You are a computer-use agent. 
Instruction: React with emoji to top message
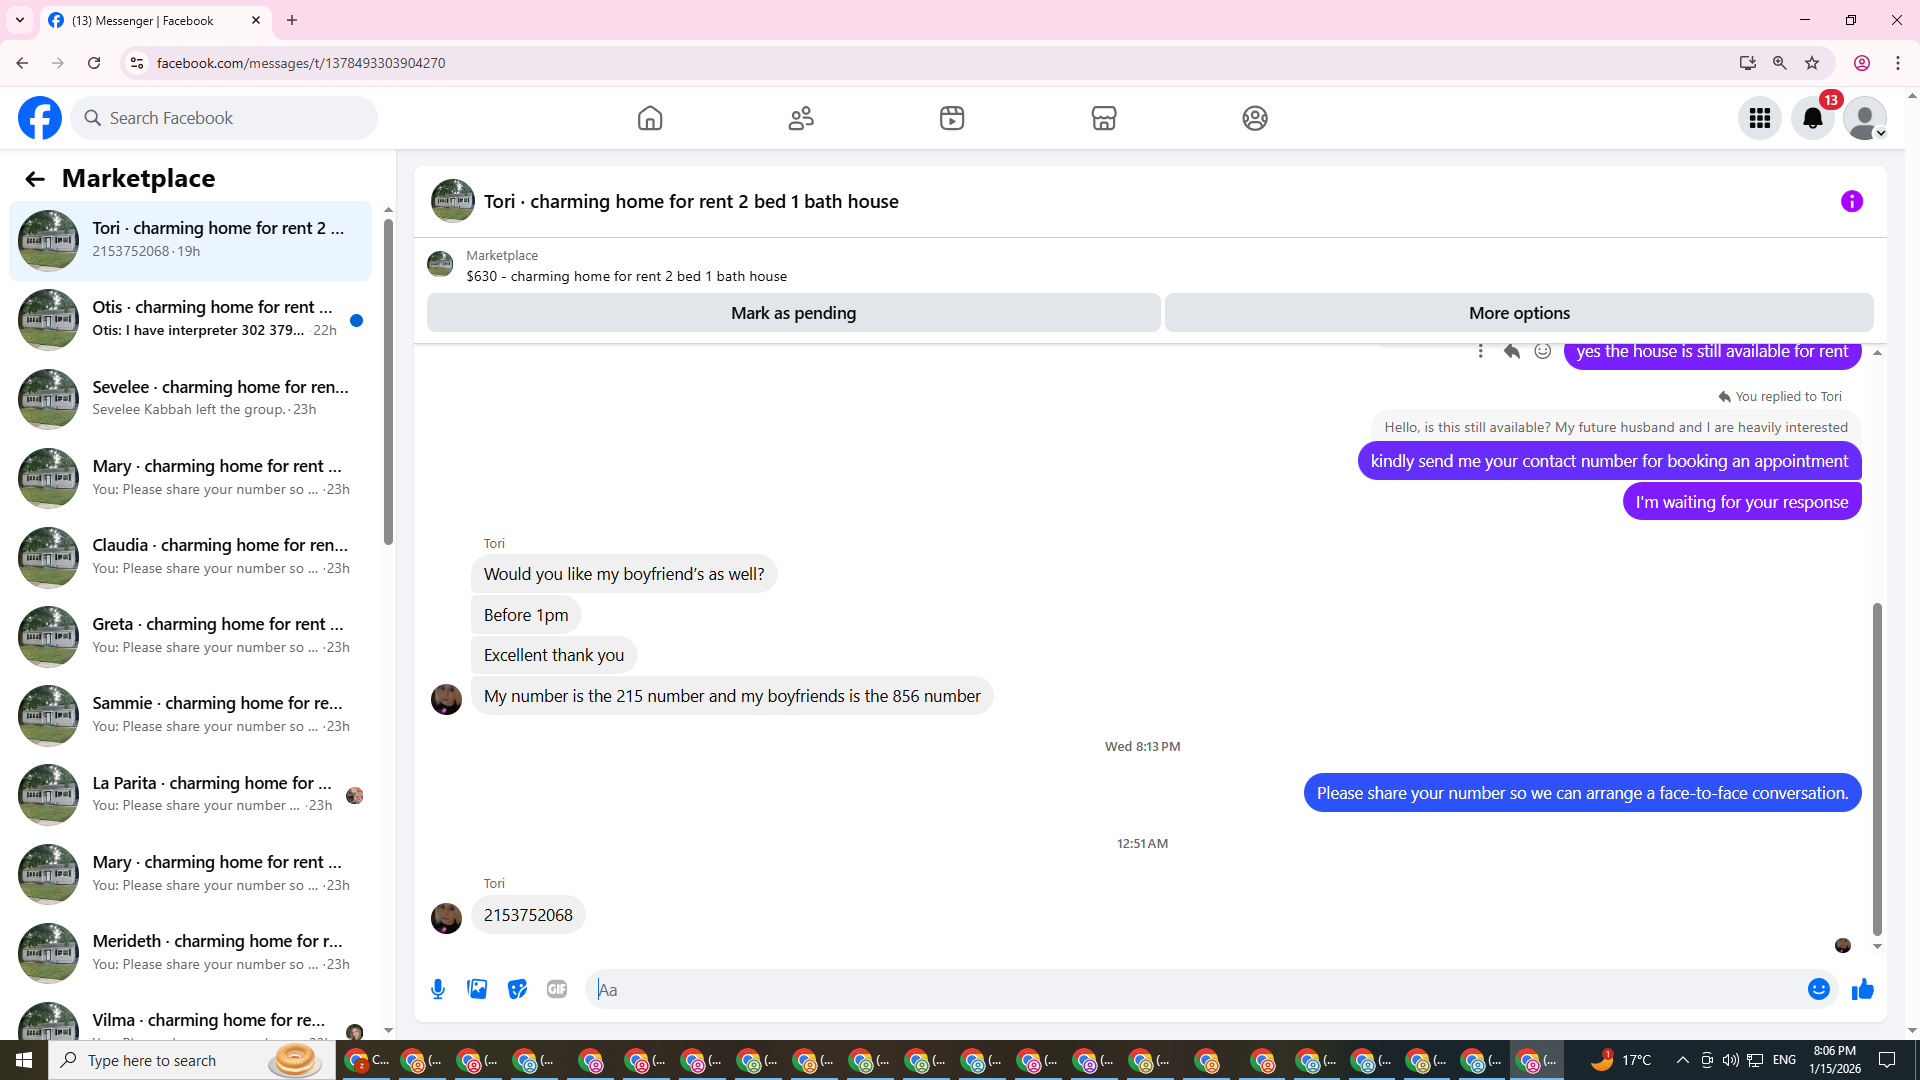(x=1543, y=351)
